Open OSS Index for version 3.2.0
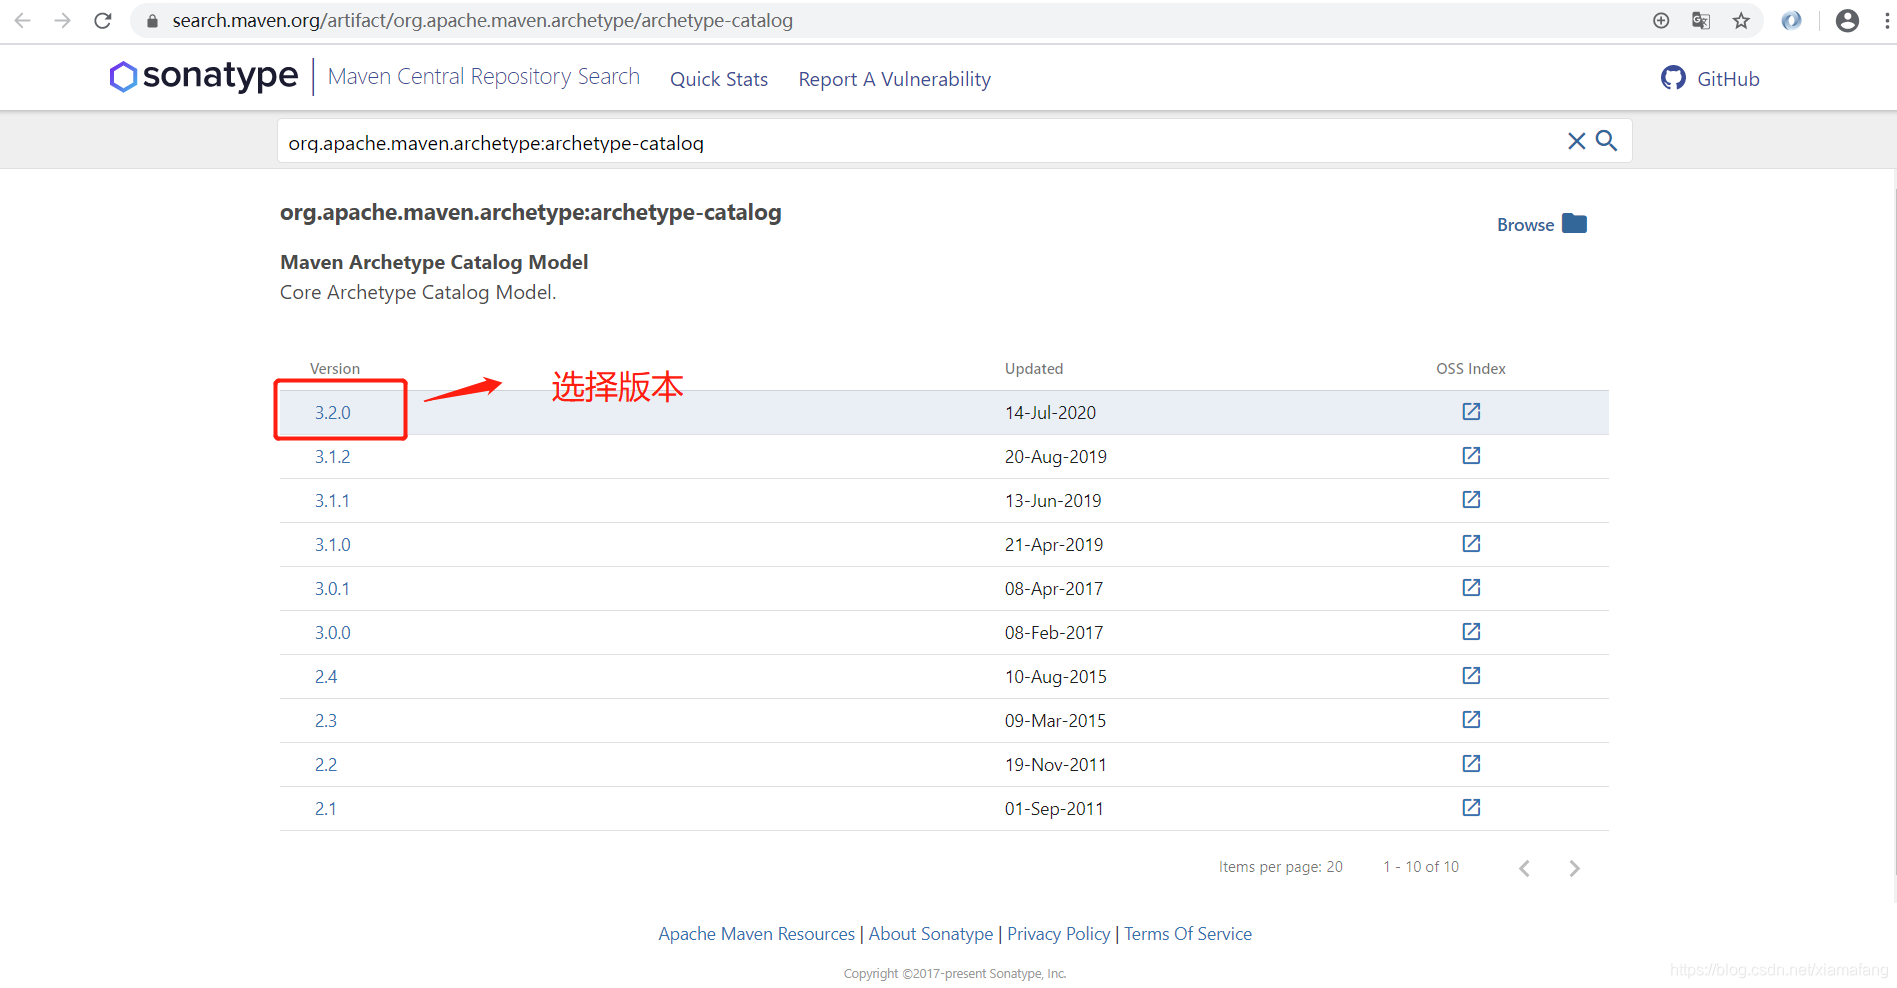Viewport: 1897px width, 988px height. [x=1470, y=411]
